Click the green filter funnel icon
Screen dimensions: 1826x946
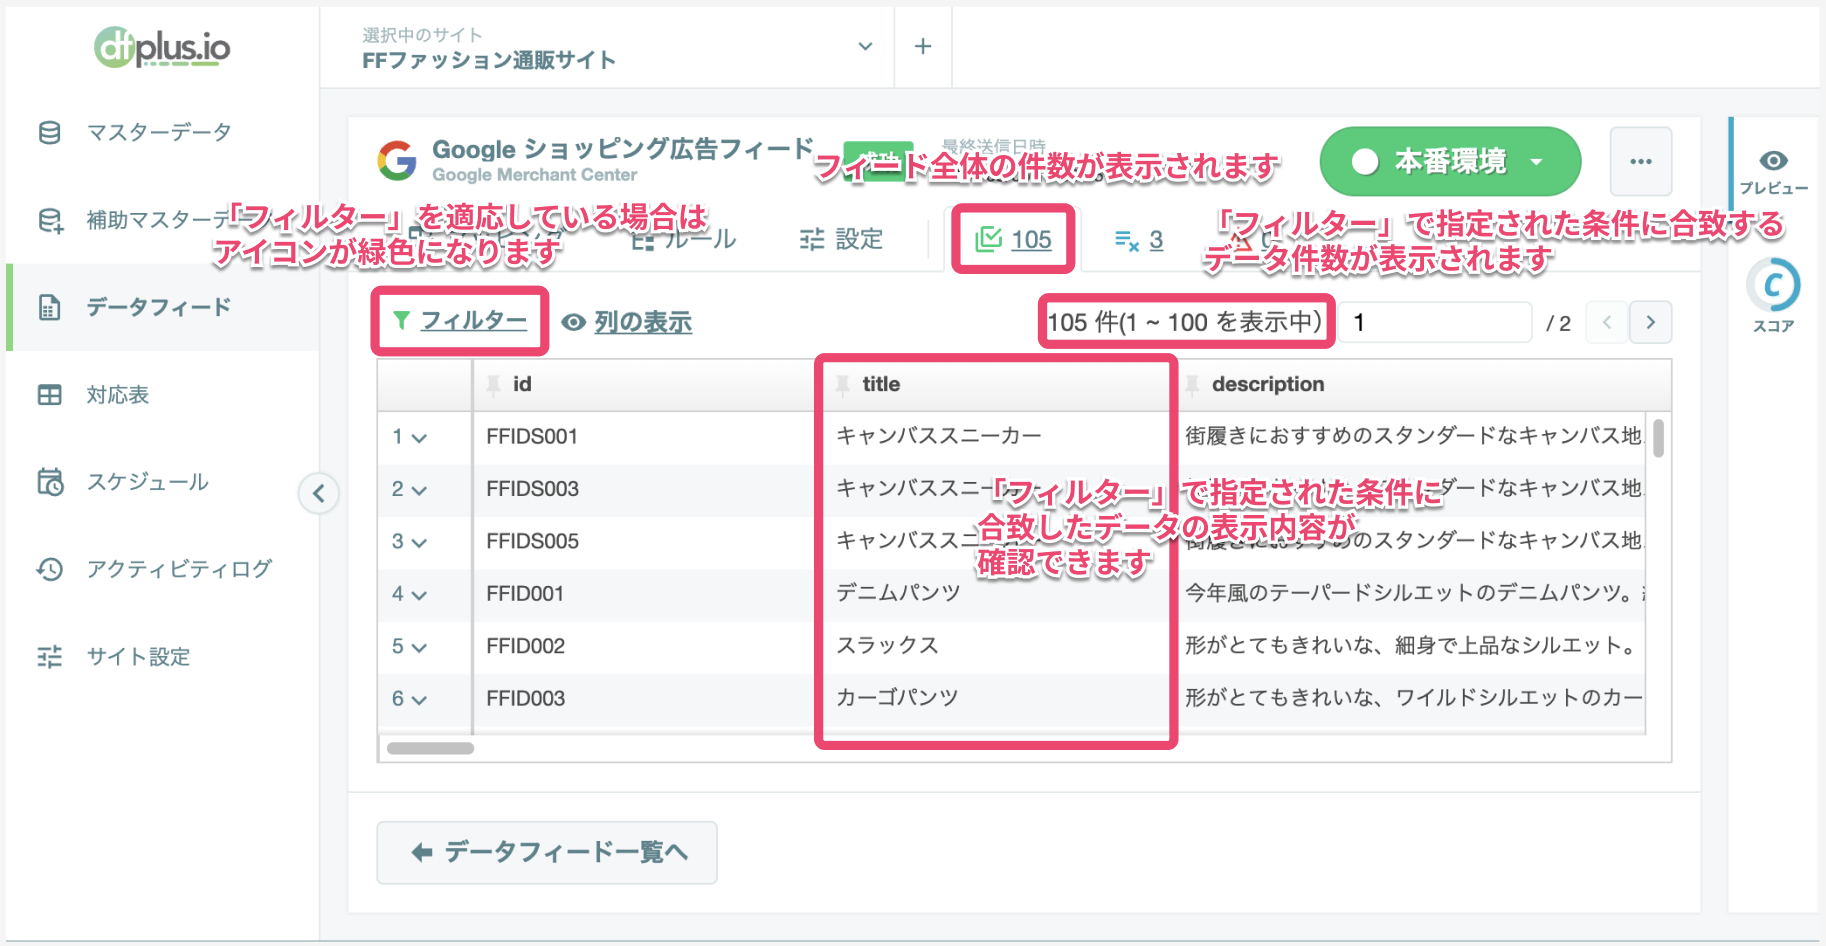pos(401,321)
